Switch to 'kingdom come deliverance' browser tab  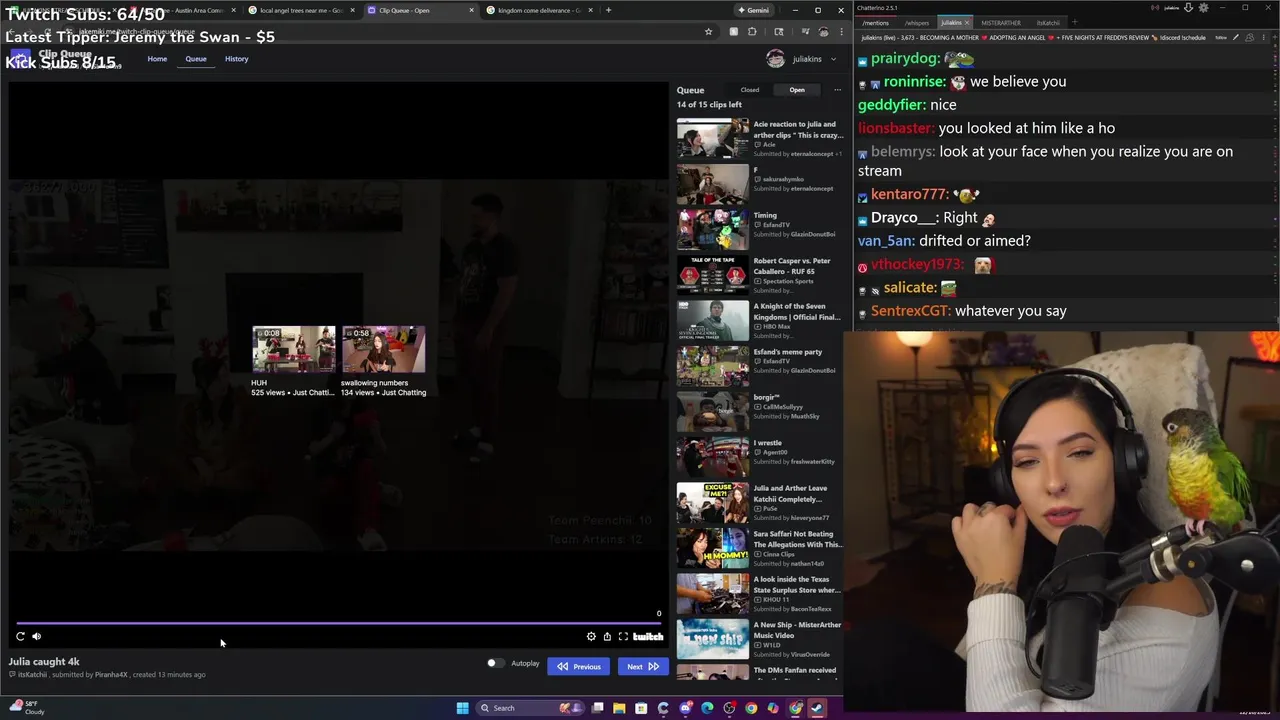(x=540, y=10)
